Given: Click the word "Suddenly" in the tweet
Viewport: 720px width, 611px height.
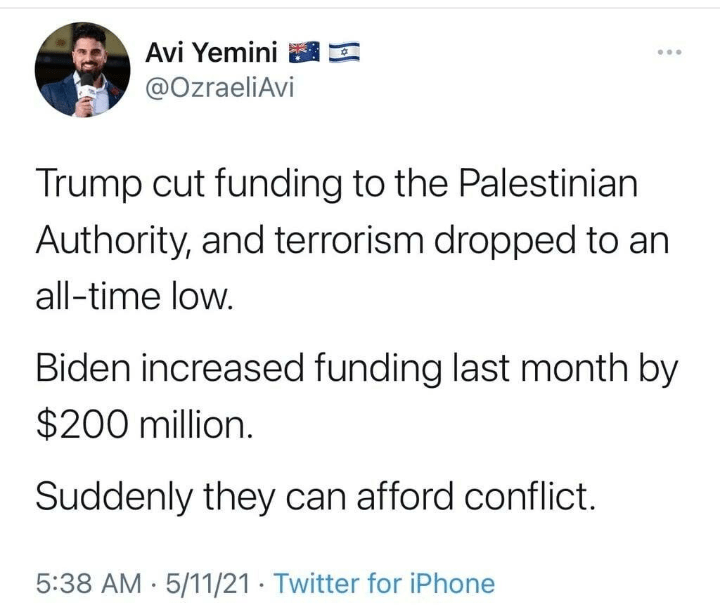Looking at the screenshot, I should point(118,494).
